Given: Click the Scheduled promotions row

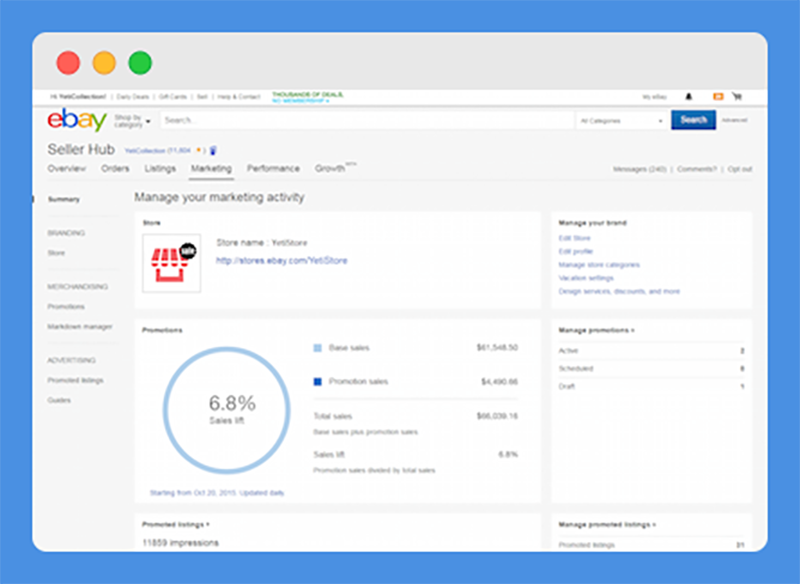Looking at the screenshot, I should [651, 368].
